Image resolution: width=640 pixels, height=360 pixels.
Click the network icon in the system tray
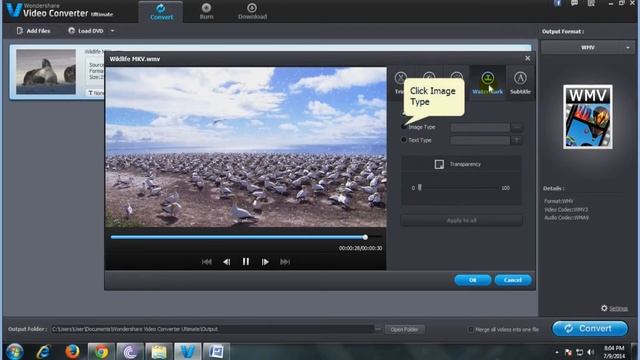click(579, 352)
